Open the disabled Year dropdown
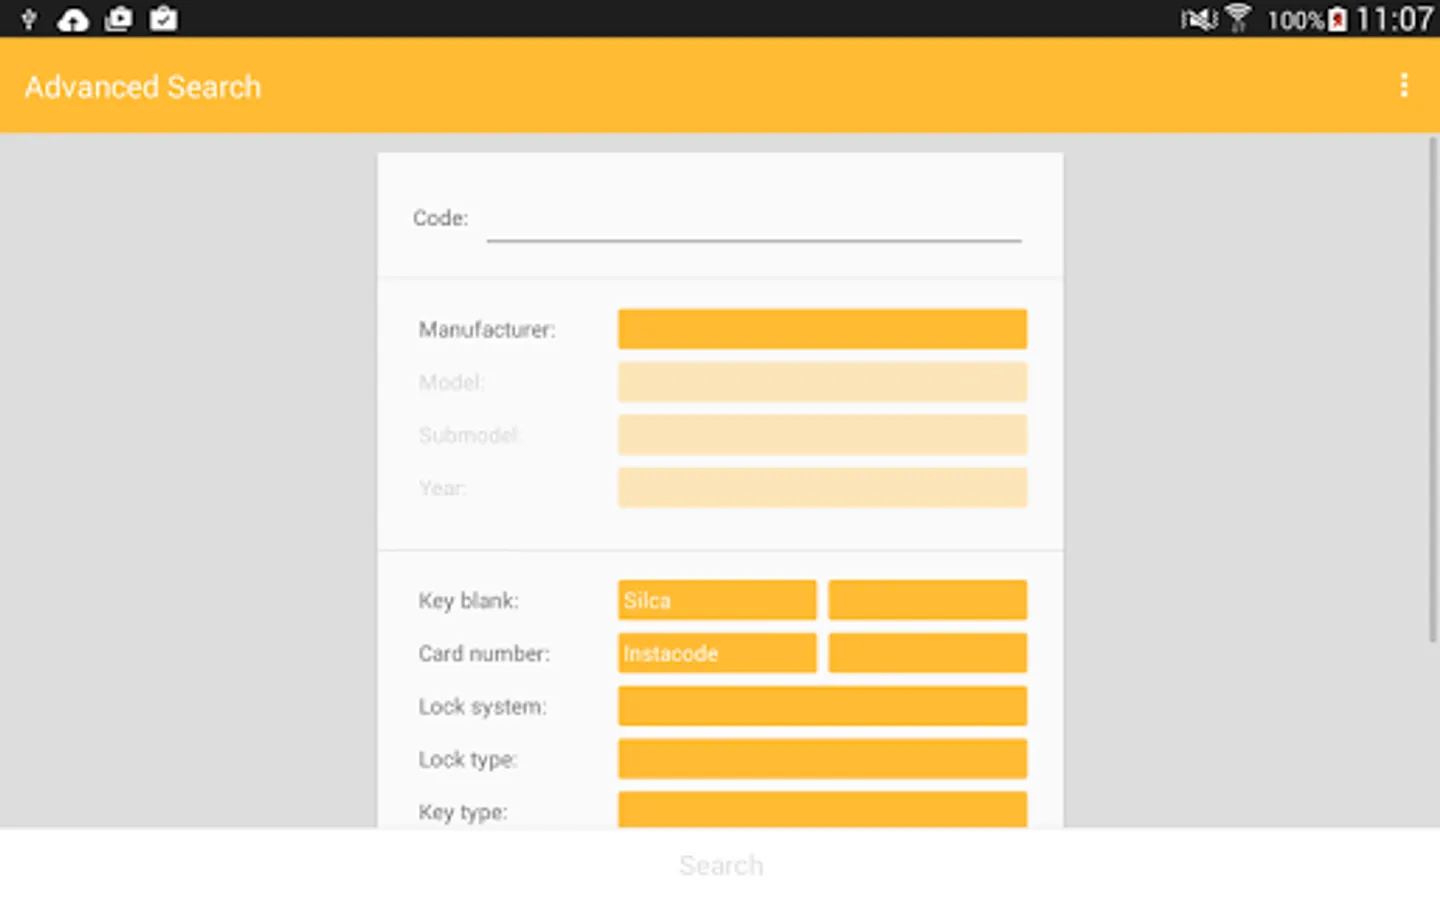 (x=822, y=488)
